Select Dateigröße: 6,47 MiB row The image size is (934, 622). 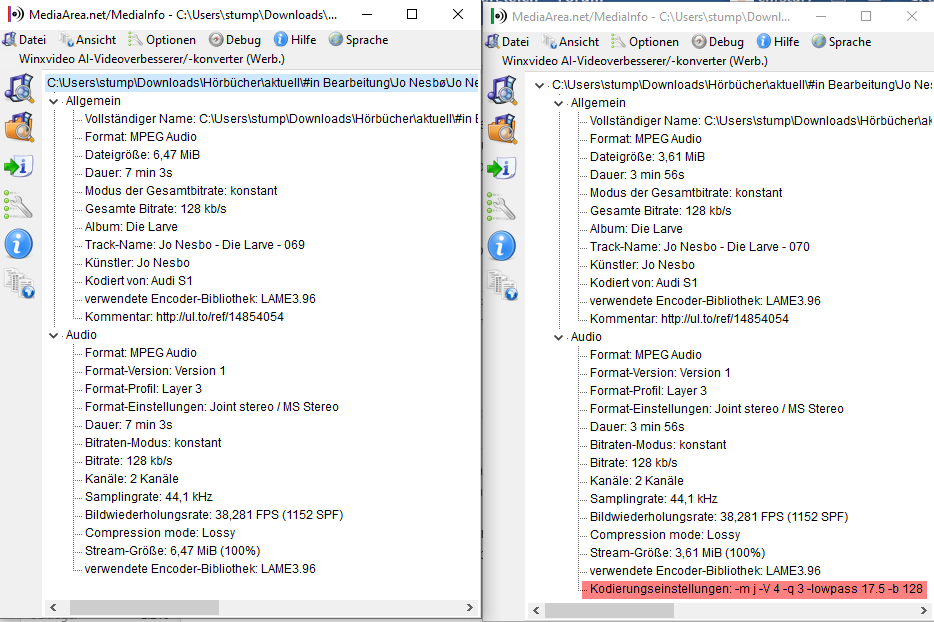click(x=142, y=155)
